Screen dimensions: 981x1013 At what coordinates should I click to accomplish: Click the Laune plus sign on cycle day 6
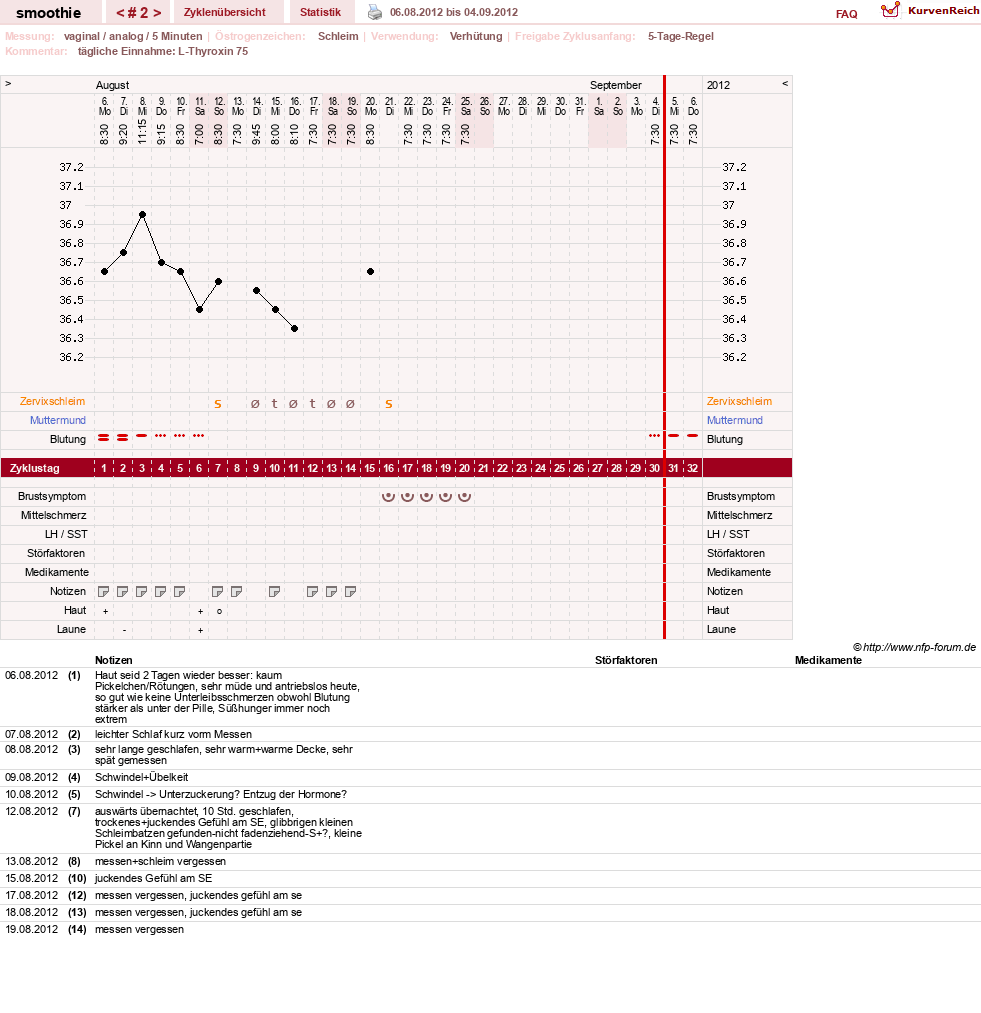[200, 630]
